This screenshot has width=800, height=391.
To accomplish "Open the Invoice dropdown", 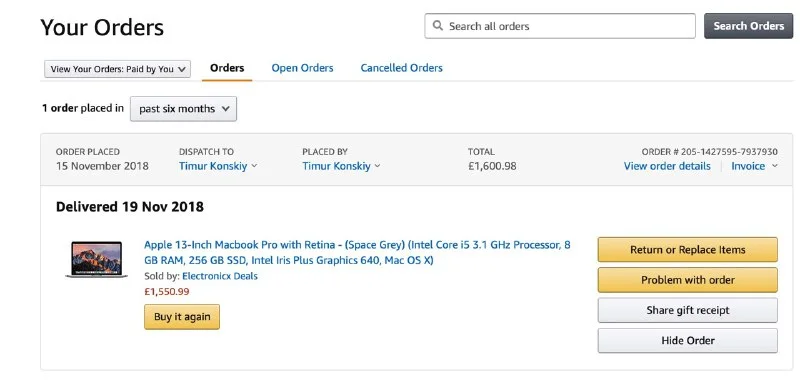I will point(754,166).
